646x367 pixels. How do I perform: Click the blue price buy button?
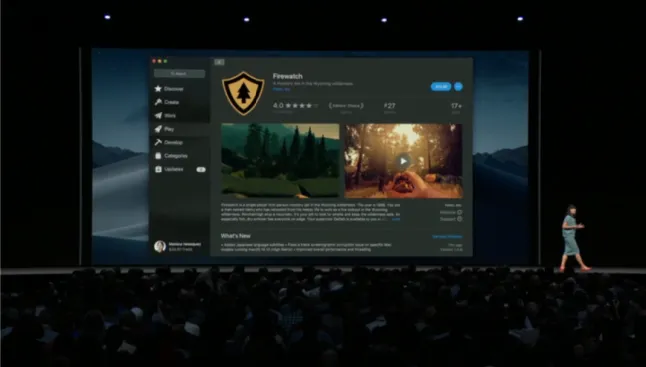pos(441,86)
